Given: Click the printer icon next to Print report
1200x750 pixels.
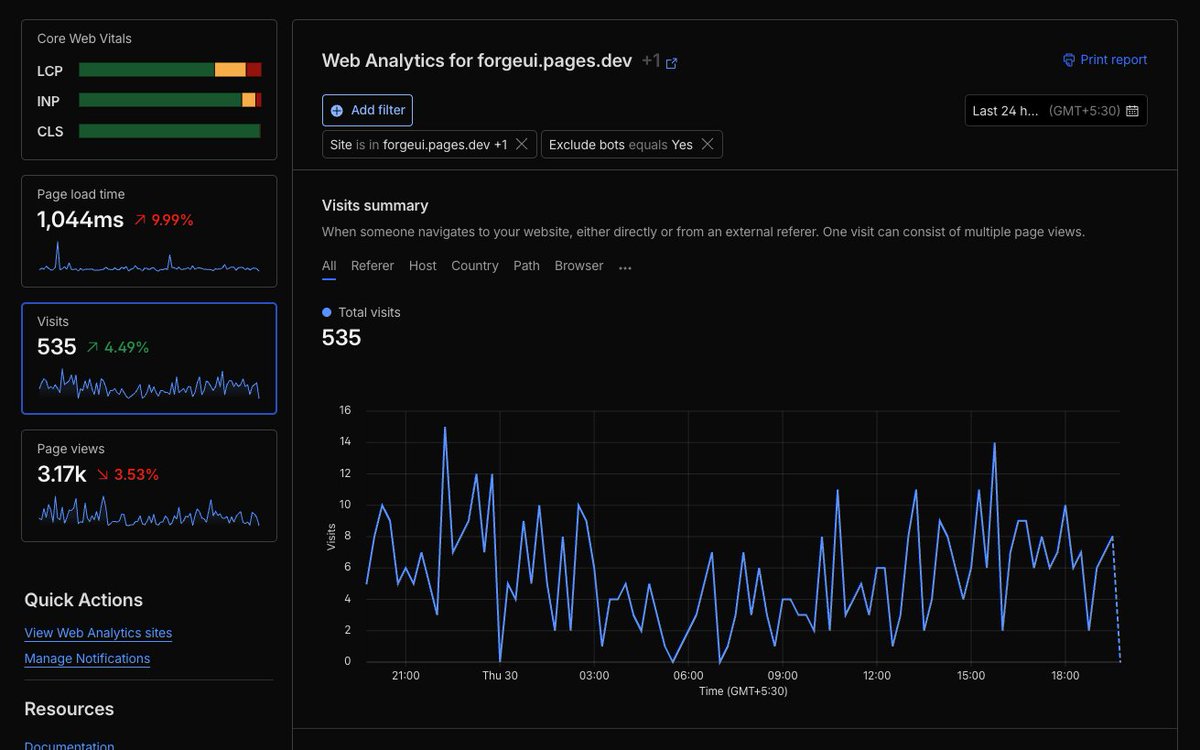Looking at the screenshot, I should pos(1069,60).
